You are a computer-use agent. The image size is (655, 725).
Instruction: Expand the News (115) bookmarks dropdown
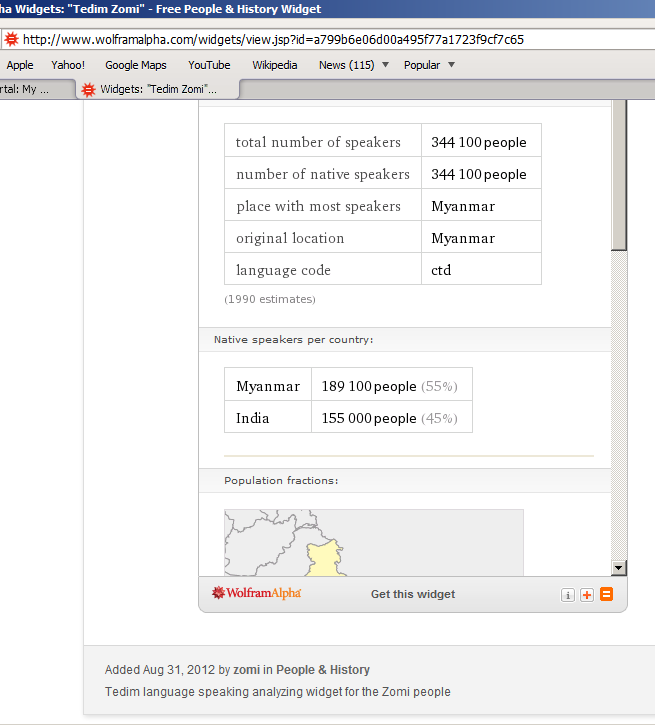click(385, 65)
